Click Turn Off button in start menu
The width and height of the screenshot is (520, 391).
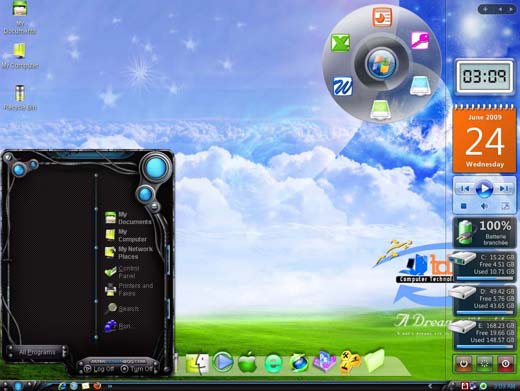(x=137, y=369)
